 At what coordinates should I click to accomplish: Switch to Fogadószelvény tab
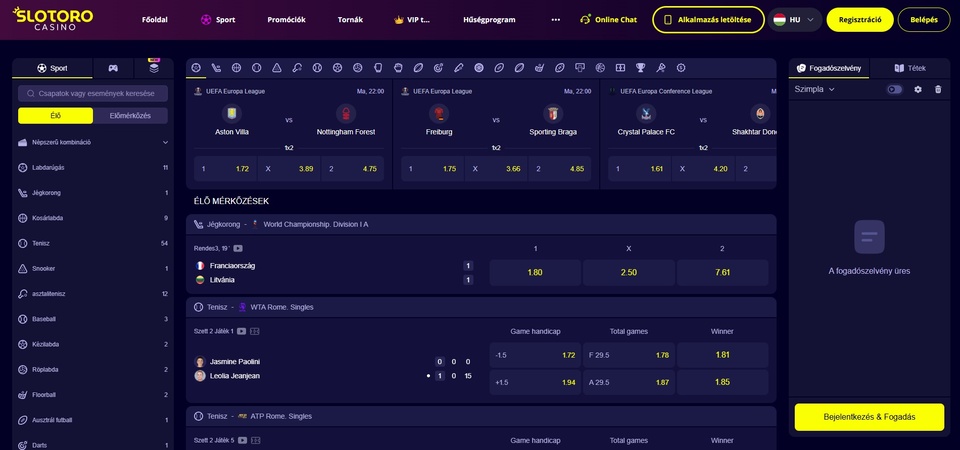(x=828, y=68)
